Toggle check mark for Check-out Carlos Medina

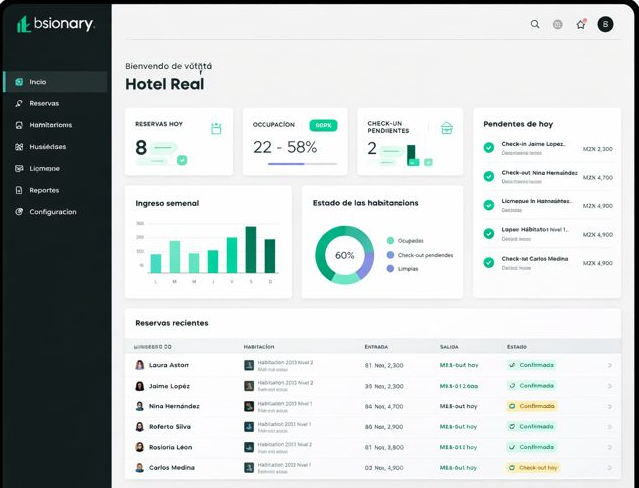(x=489, y=262)
